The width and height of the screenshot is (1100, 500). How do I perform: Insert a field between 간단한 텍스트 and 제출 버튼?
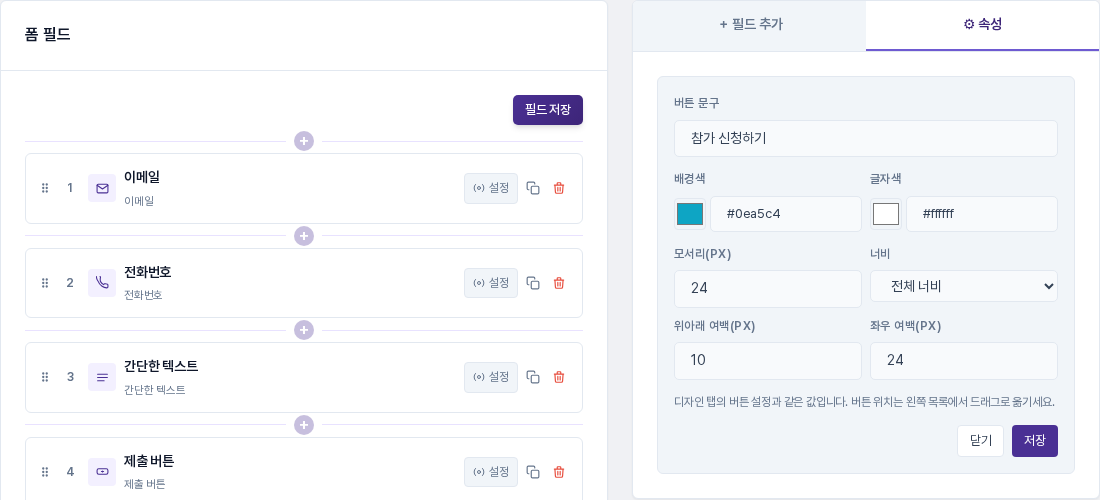click(304, 424)
